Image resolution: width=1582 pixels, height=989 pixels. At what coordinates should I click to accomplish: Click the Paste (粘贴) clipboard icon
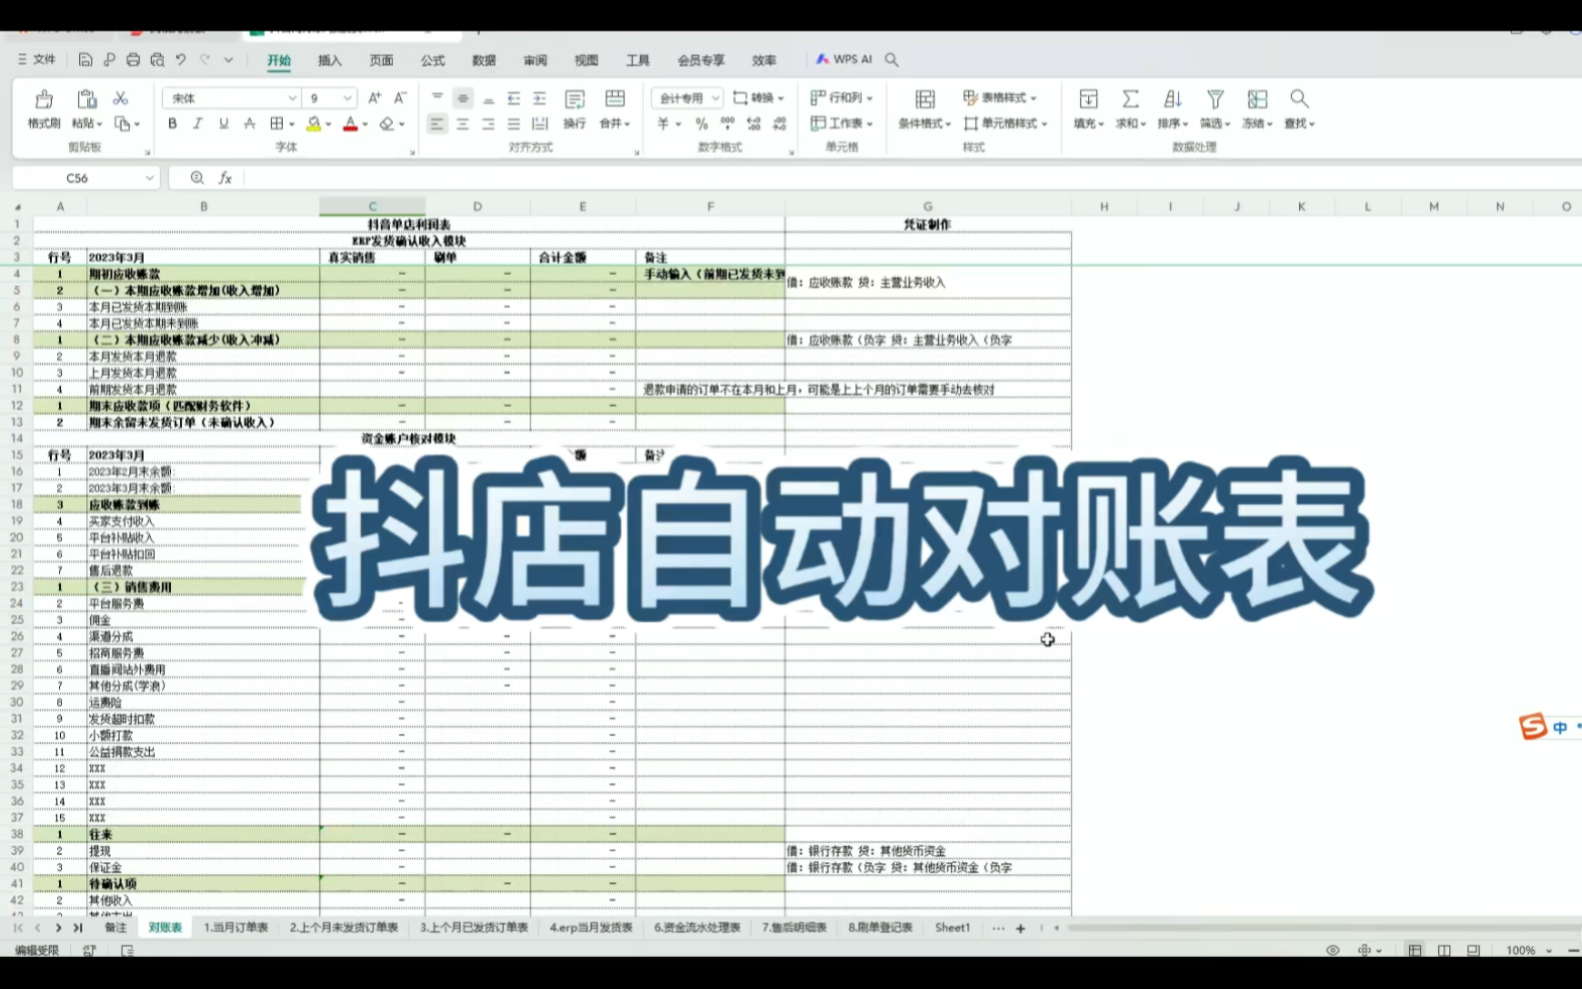[86, 99]
